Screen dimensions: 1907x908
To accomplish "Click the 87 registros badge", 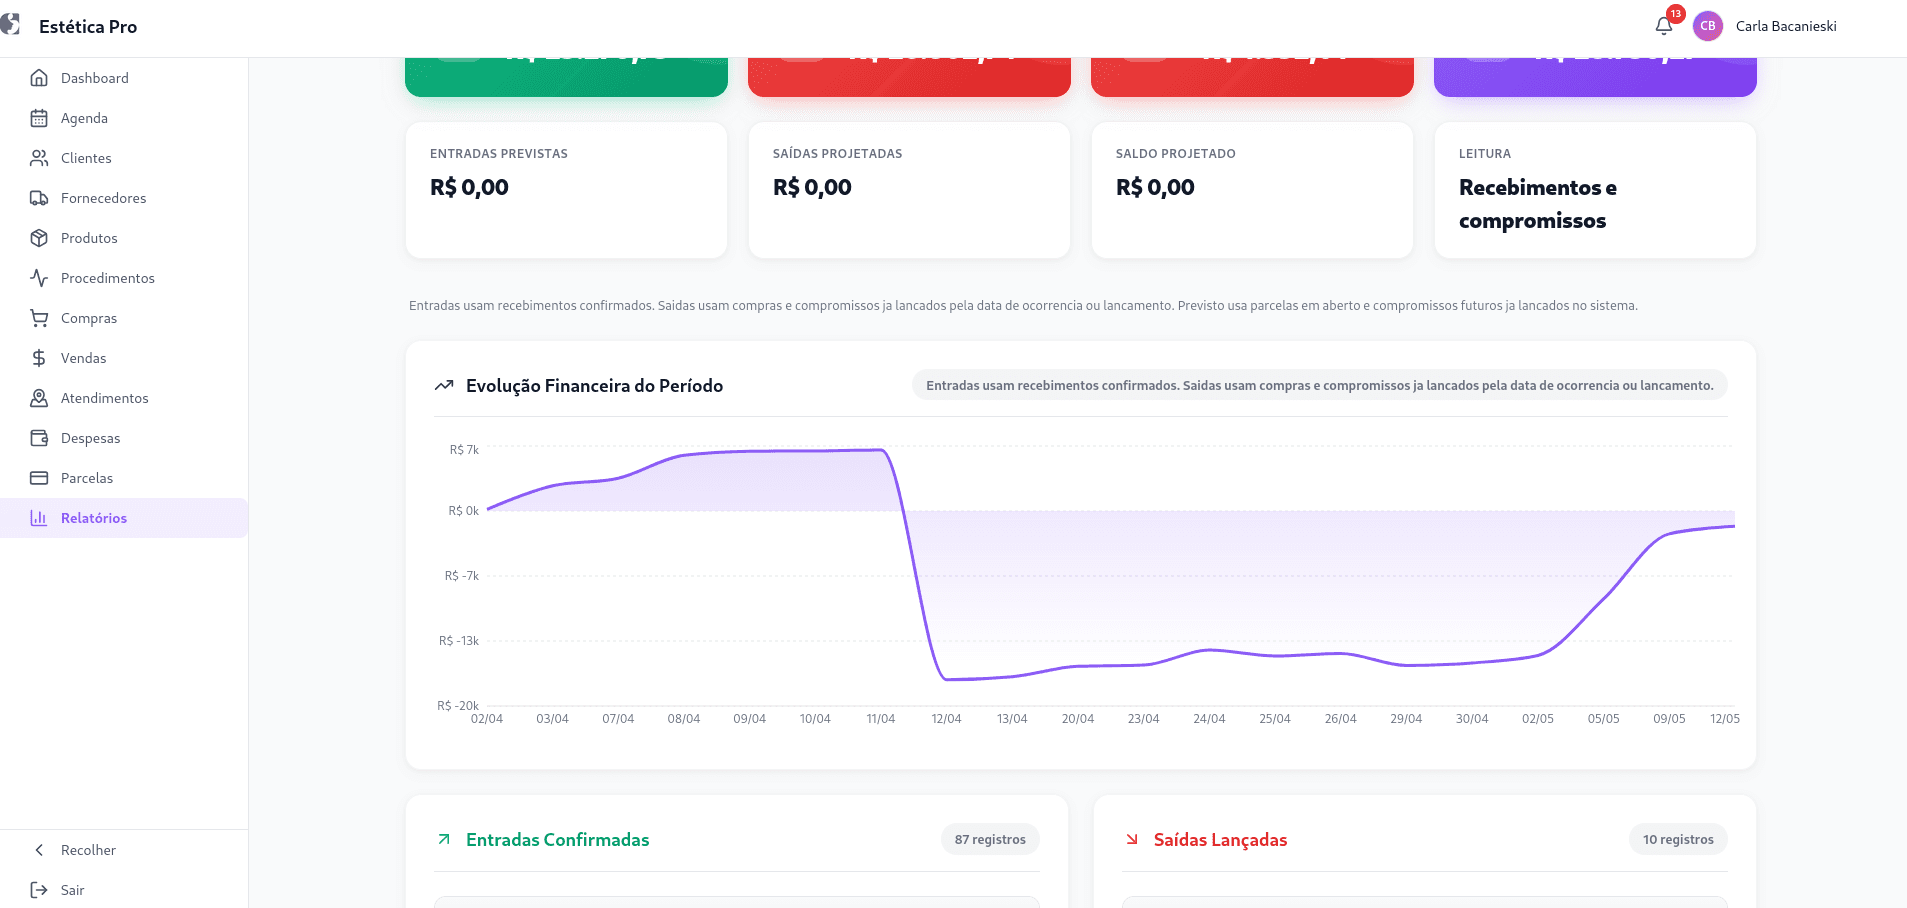I will point(990,840).
